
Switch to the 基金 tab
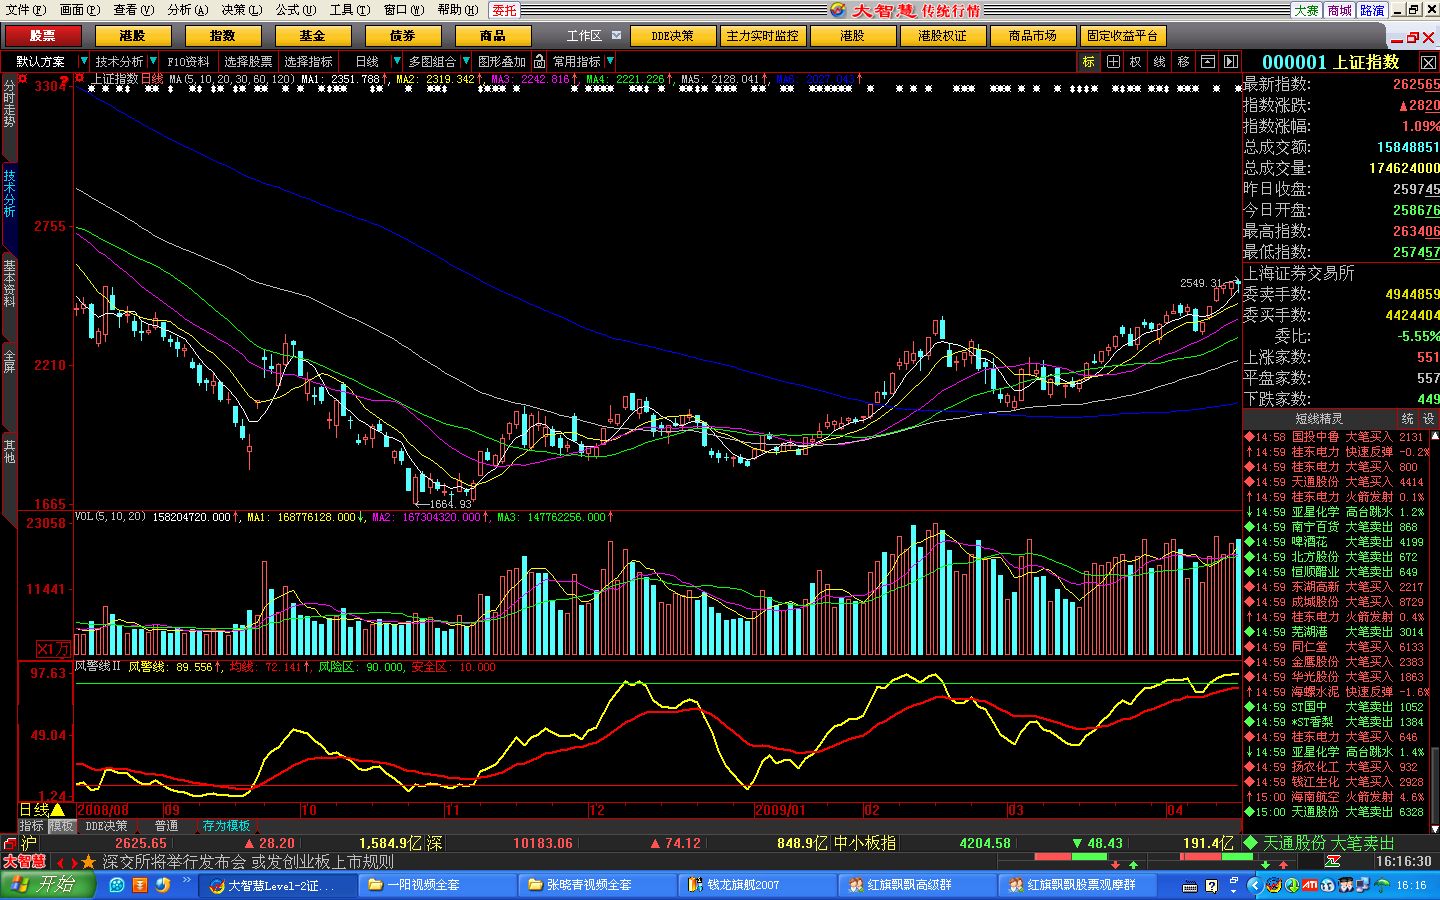tap(312, 36)
